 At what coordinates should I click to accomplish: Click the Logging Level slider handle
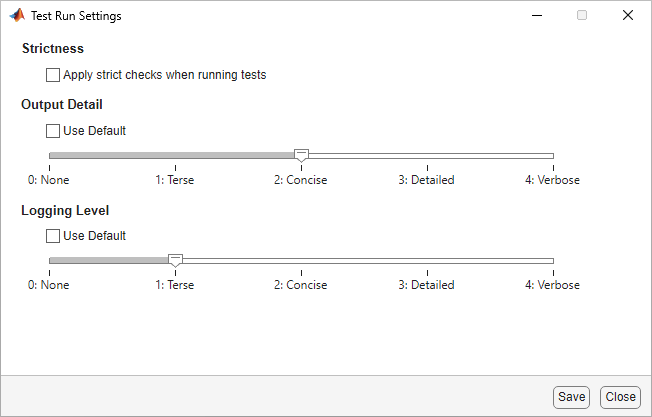click(x=175, y=260)
